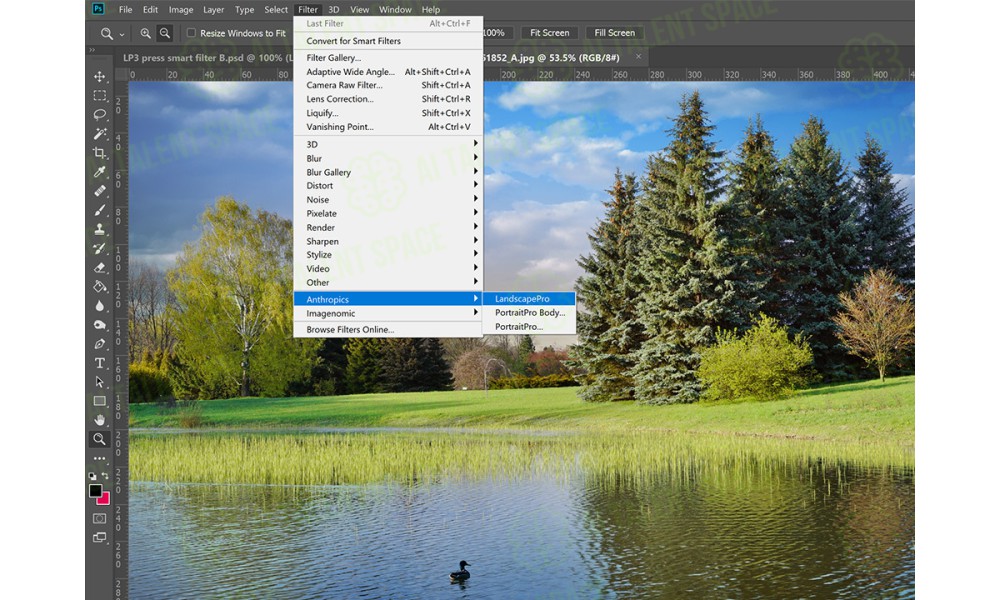
Task: Expand the Stylize submenu
Action: 388,255
